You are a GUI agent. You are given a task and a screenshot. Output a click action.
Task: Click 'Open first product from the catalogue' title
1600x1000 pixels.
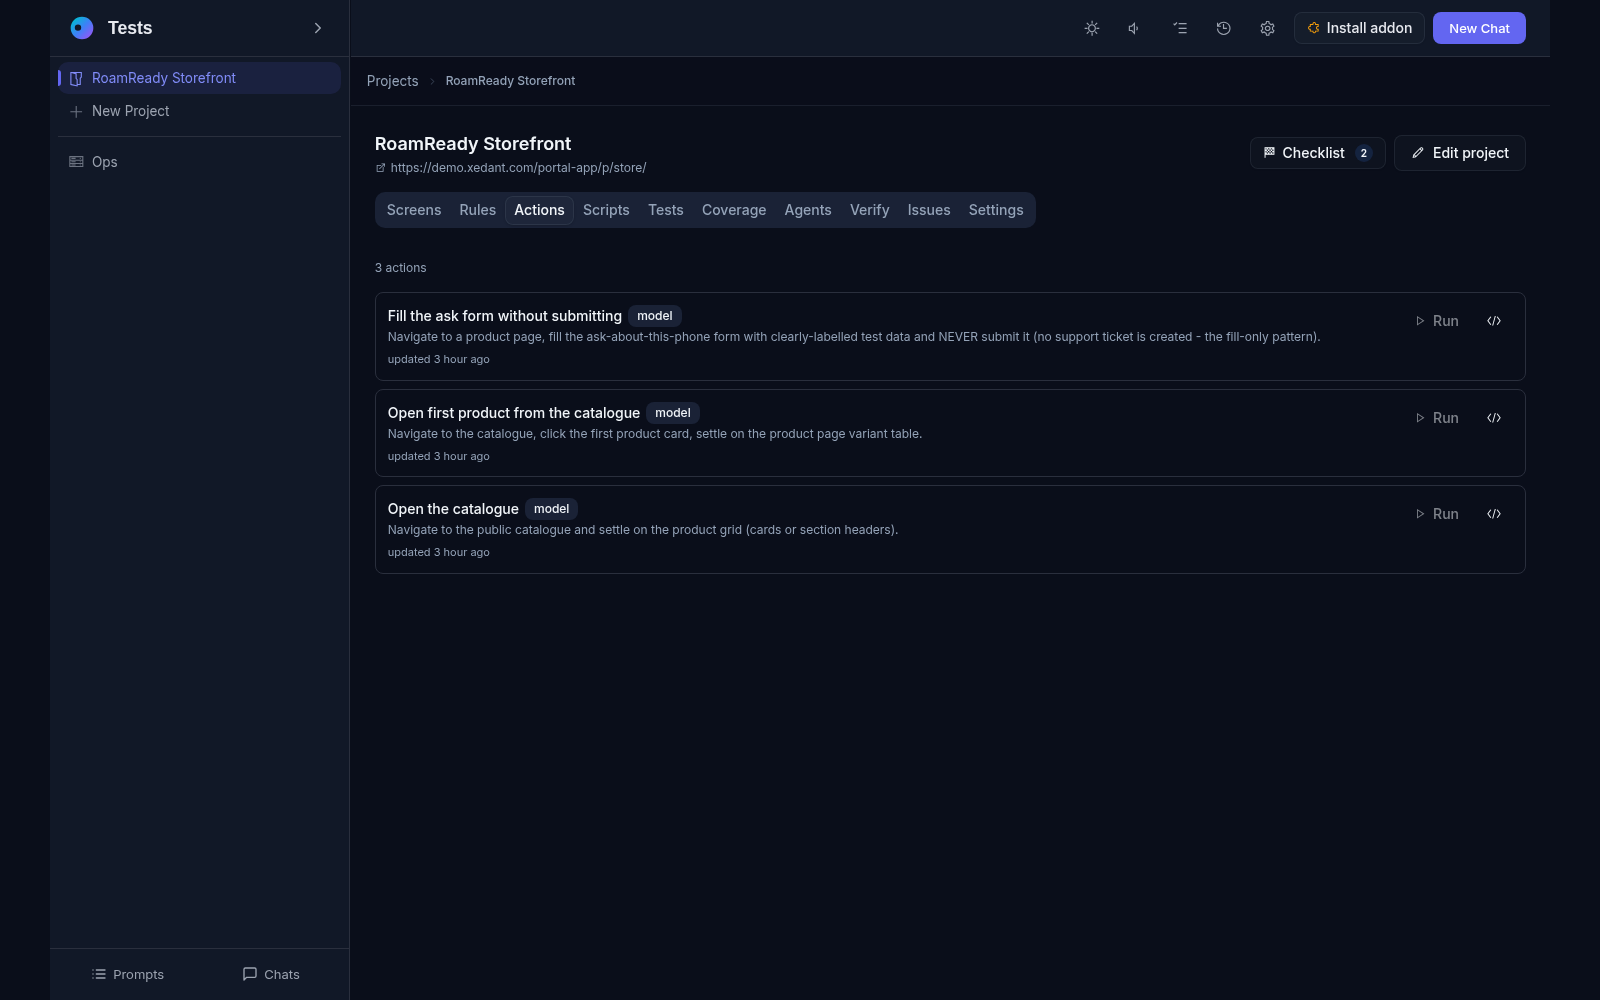tap(514, 413)
